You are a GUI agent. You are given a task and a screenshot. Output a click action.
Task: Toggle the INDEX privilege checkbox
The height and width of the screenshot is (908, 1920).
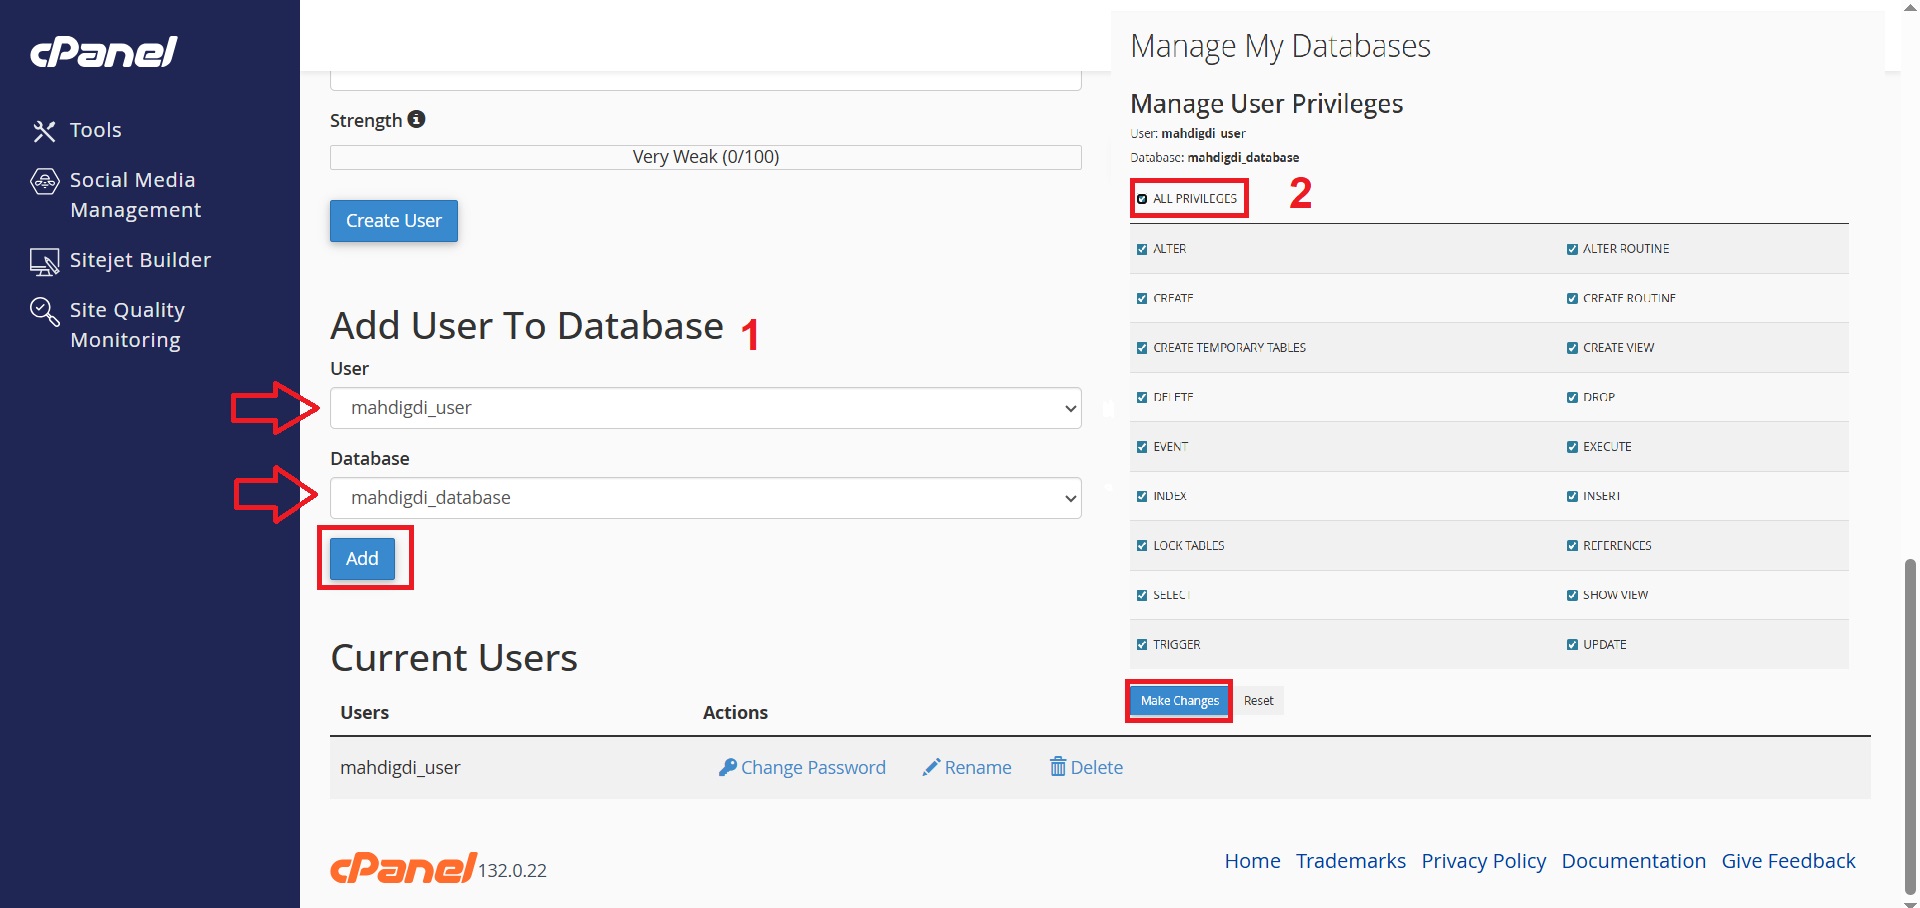pyautogui.click(x=1142, y=496)
